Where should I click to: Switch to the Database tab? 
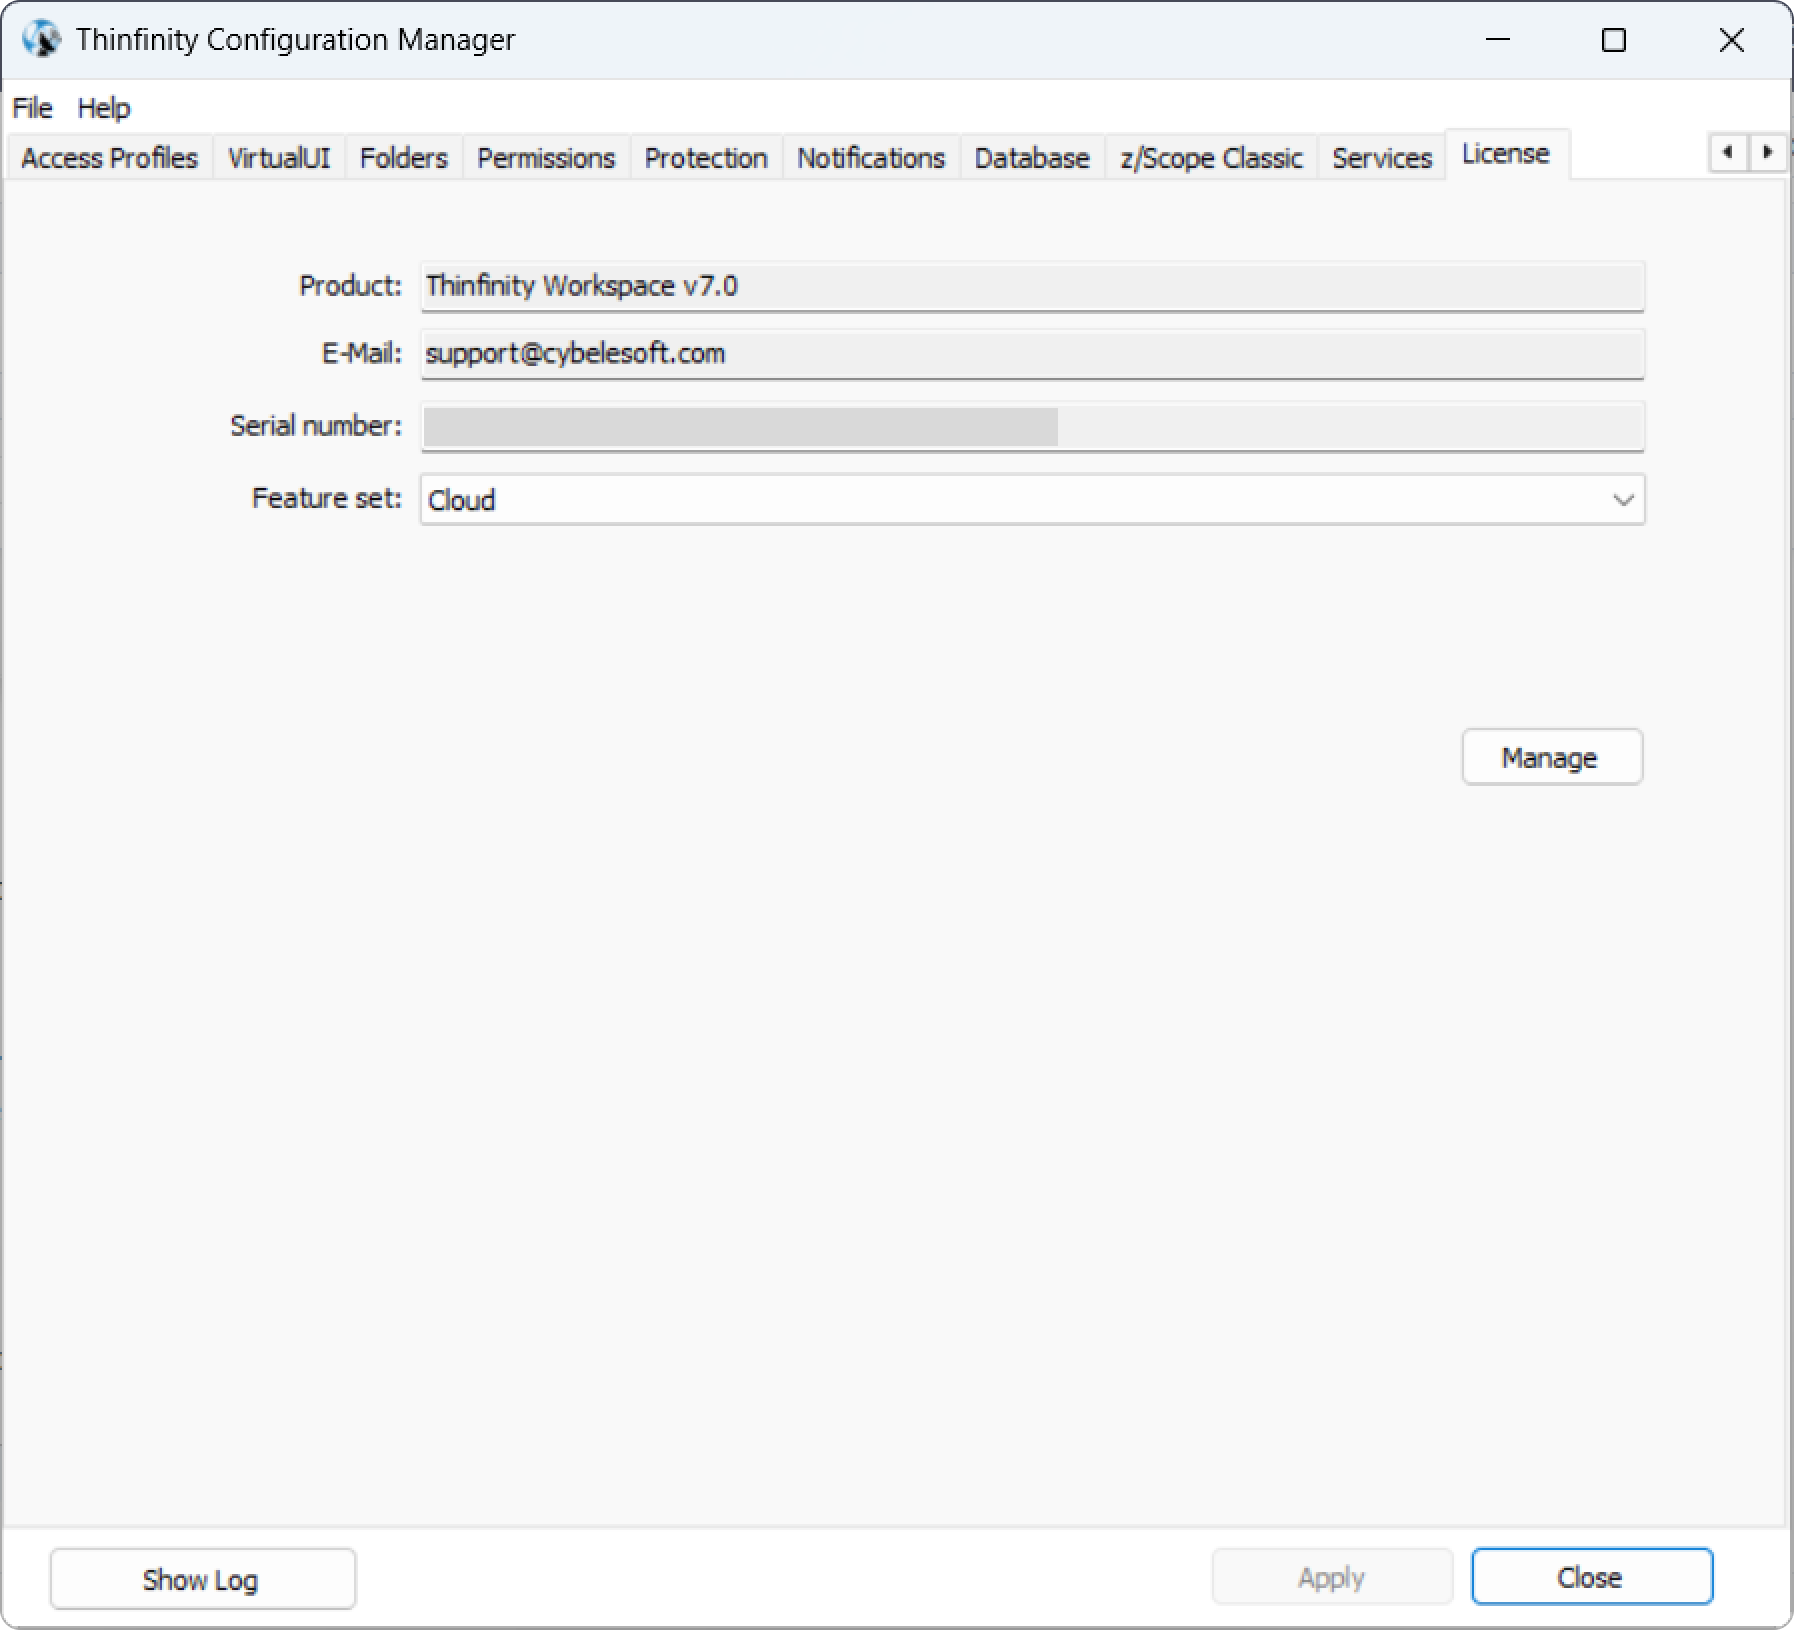[1032, 158]
